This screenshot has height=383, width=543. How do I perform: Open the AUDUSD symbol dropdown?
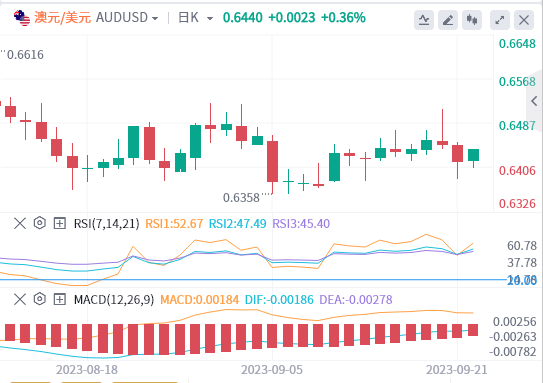[127, 17]
